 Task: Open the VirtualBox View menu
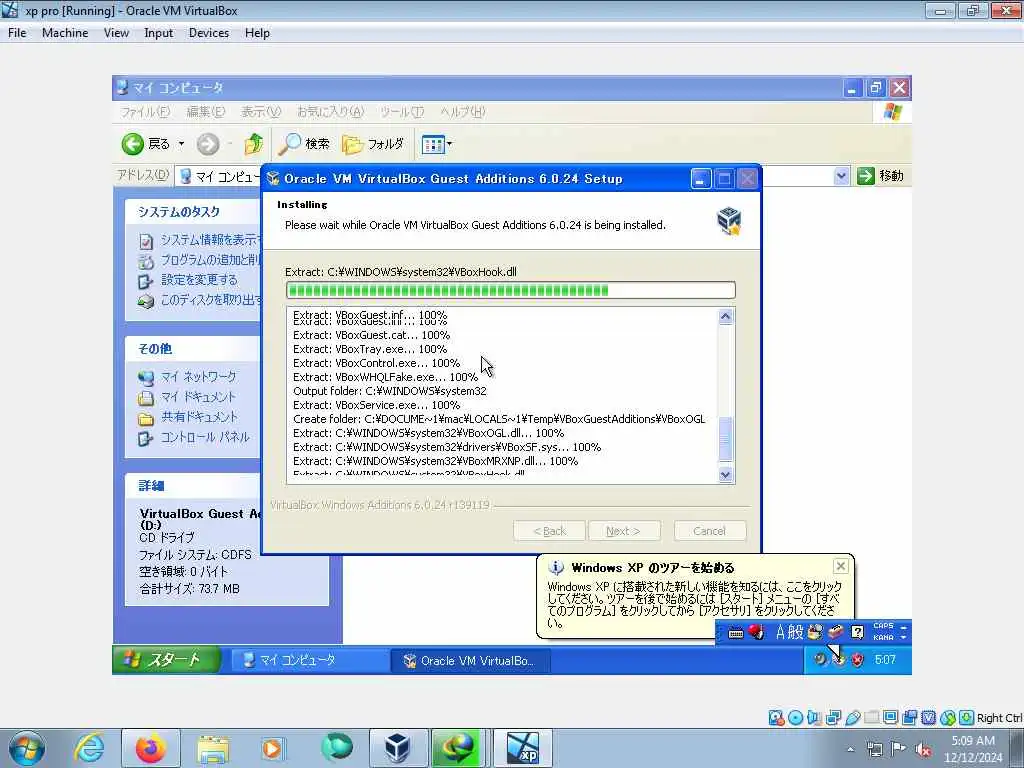pos(116,33)
